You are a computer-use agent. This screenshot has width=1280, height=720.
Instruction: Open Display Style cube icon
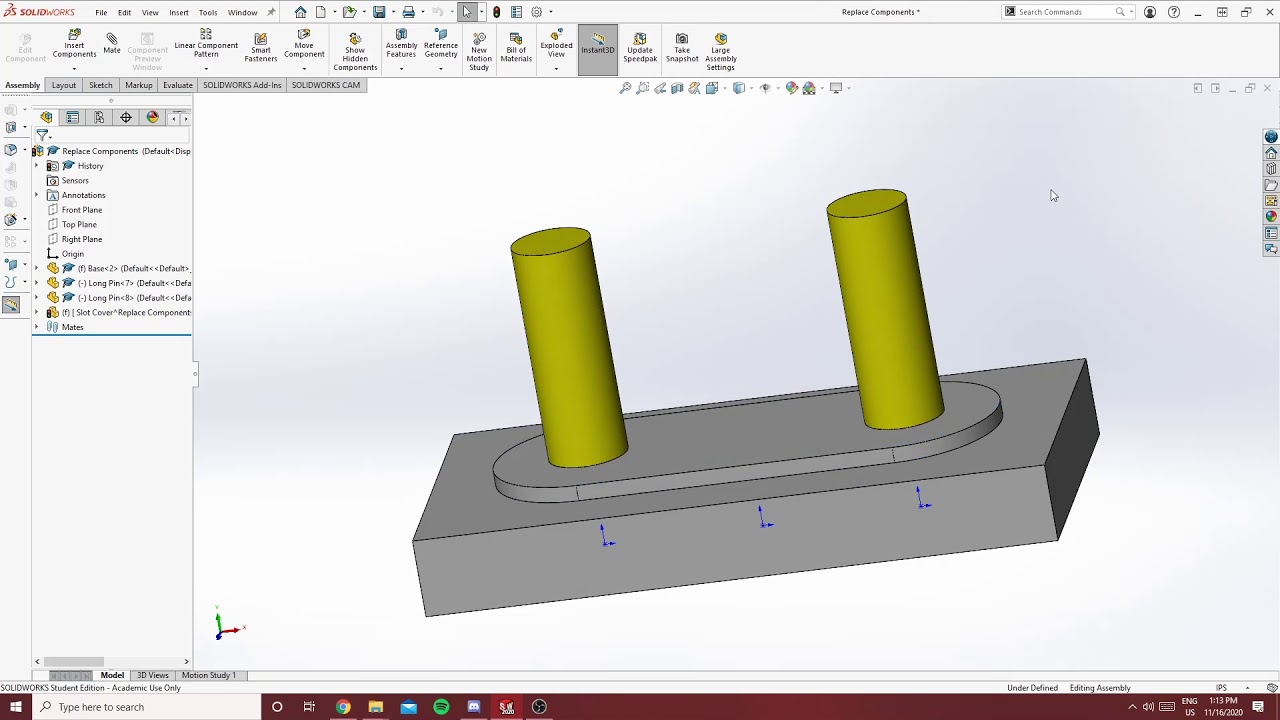tap(739, 88)
